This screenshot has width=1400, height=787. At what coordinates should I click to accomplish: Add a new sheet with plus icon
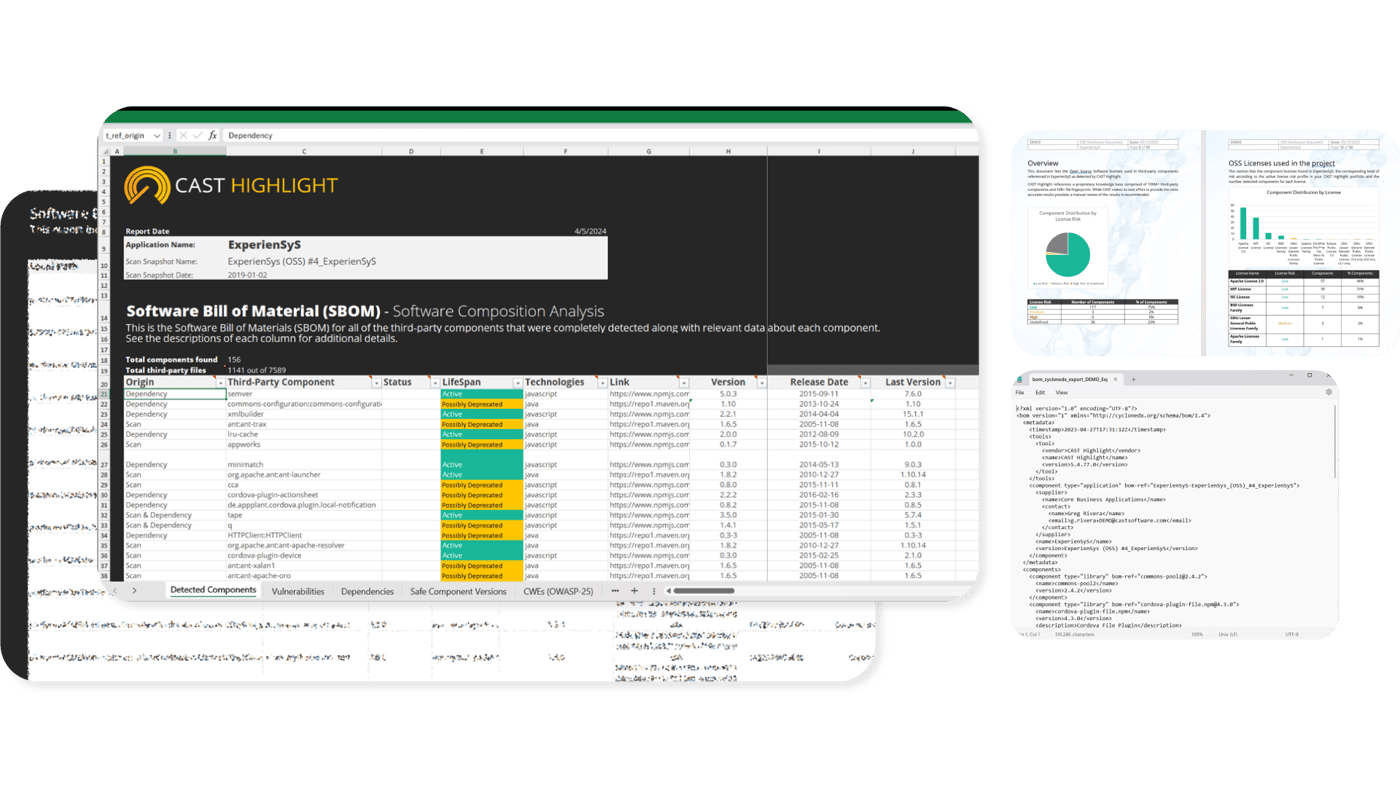[x=634, y=591]
